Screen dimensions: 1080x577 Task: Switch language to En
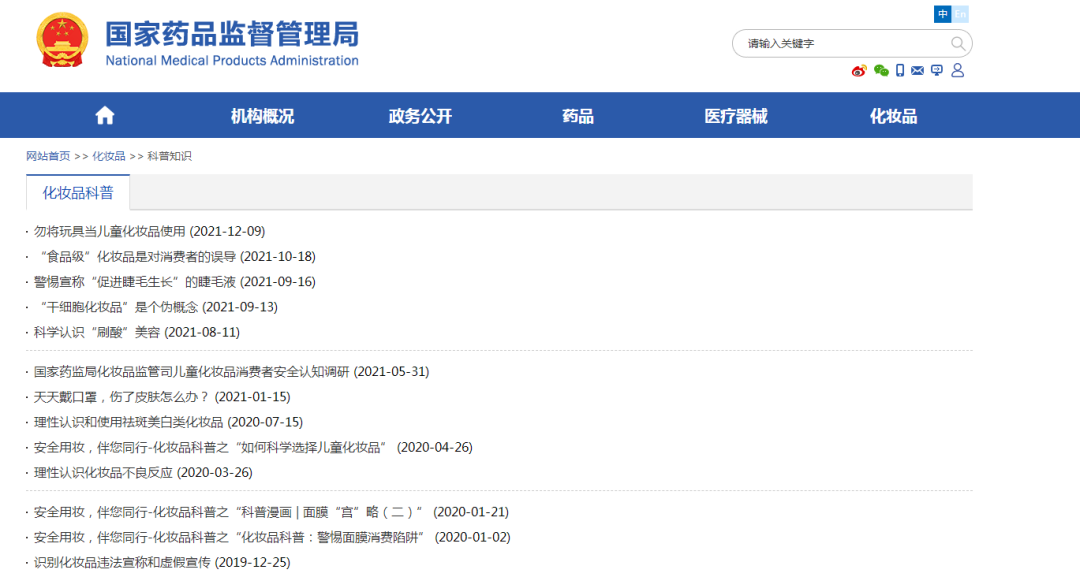pyautogui.click(x=960, y=14)
